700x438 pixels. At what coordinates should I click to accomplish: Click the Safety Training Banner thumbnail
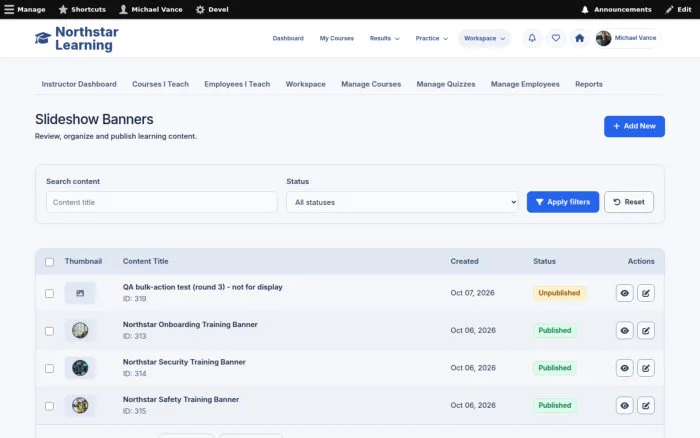[80, 406]
